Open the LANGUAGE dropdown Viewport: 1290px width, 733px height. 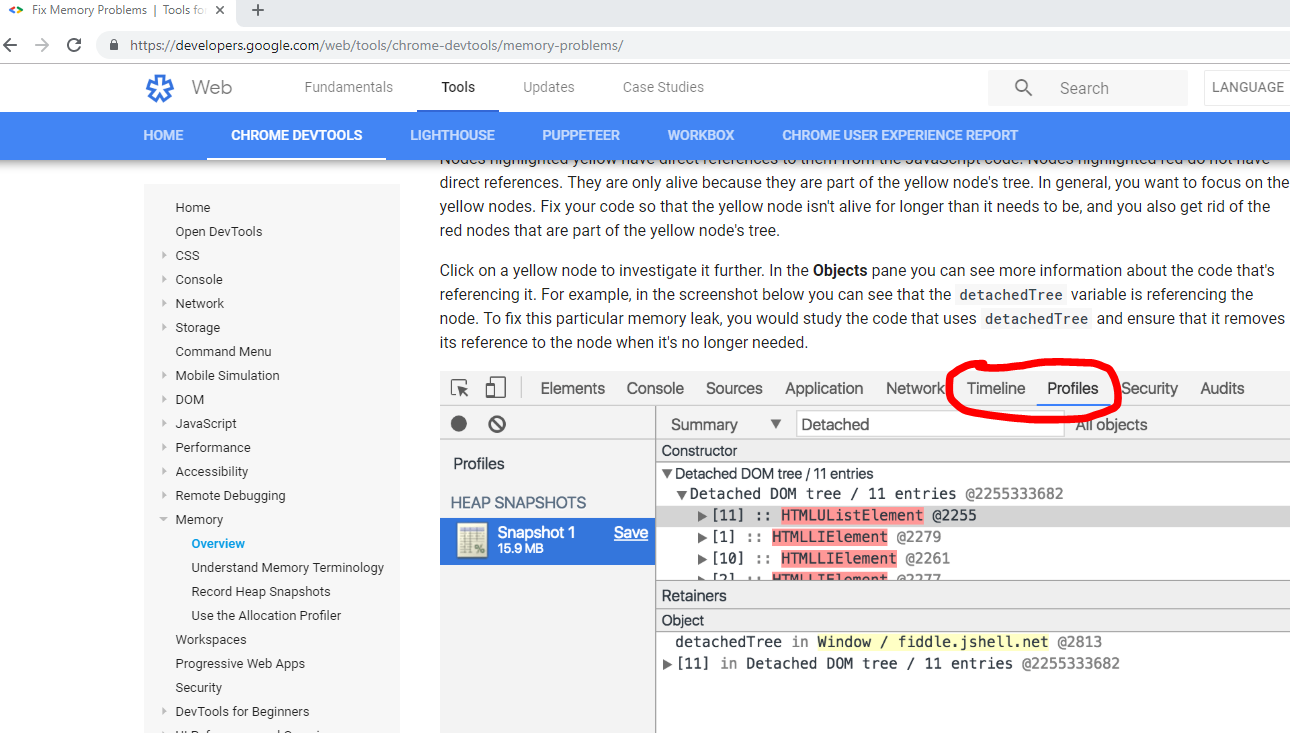coord(1246,87)
